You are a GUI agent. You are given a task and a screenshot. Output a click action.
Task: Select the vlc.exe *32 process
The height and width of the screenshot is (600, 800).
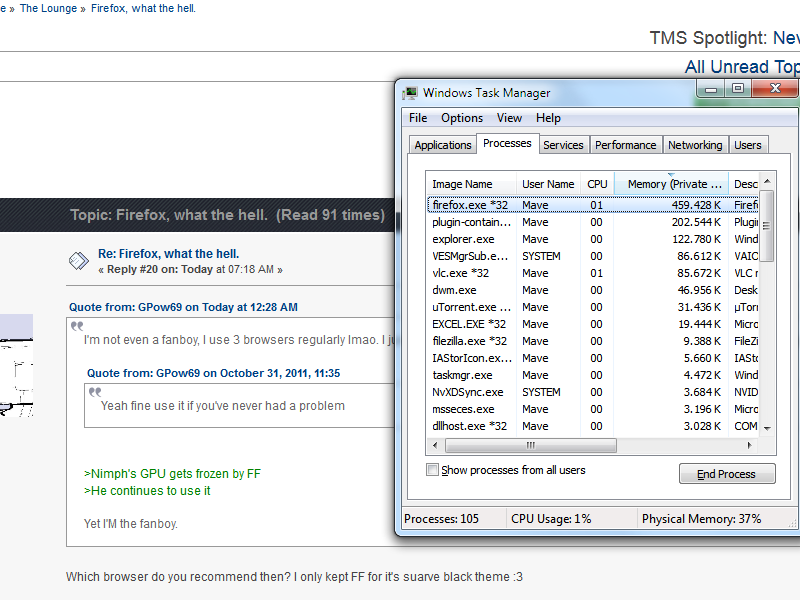(593, 273)
